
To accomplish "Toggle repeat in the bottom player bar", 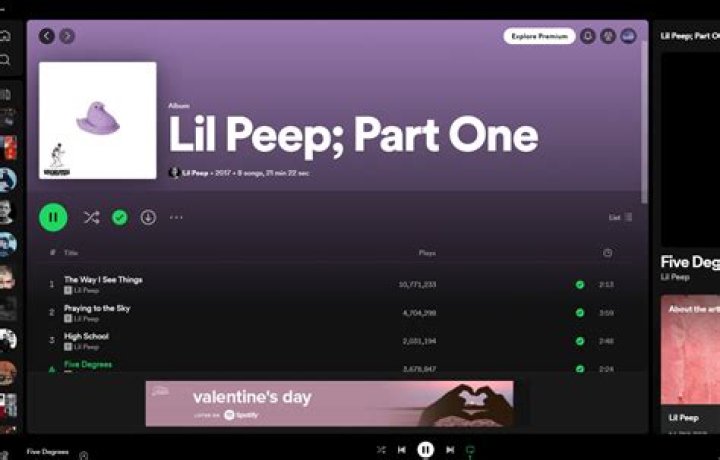I will coord(470,450).
